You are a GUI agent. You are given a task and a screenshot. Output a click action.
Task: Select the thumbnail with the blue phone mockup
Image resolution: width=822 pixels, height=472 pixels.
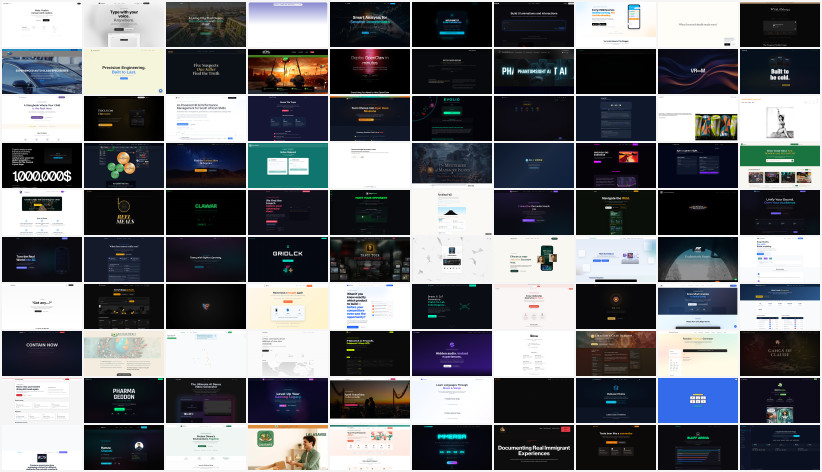click(616, 25)
